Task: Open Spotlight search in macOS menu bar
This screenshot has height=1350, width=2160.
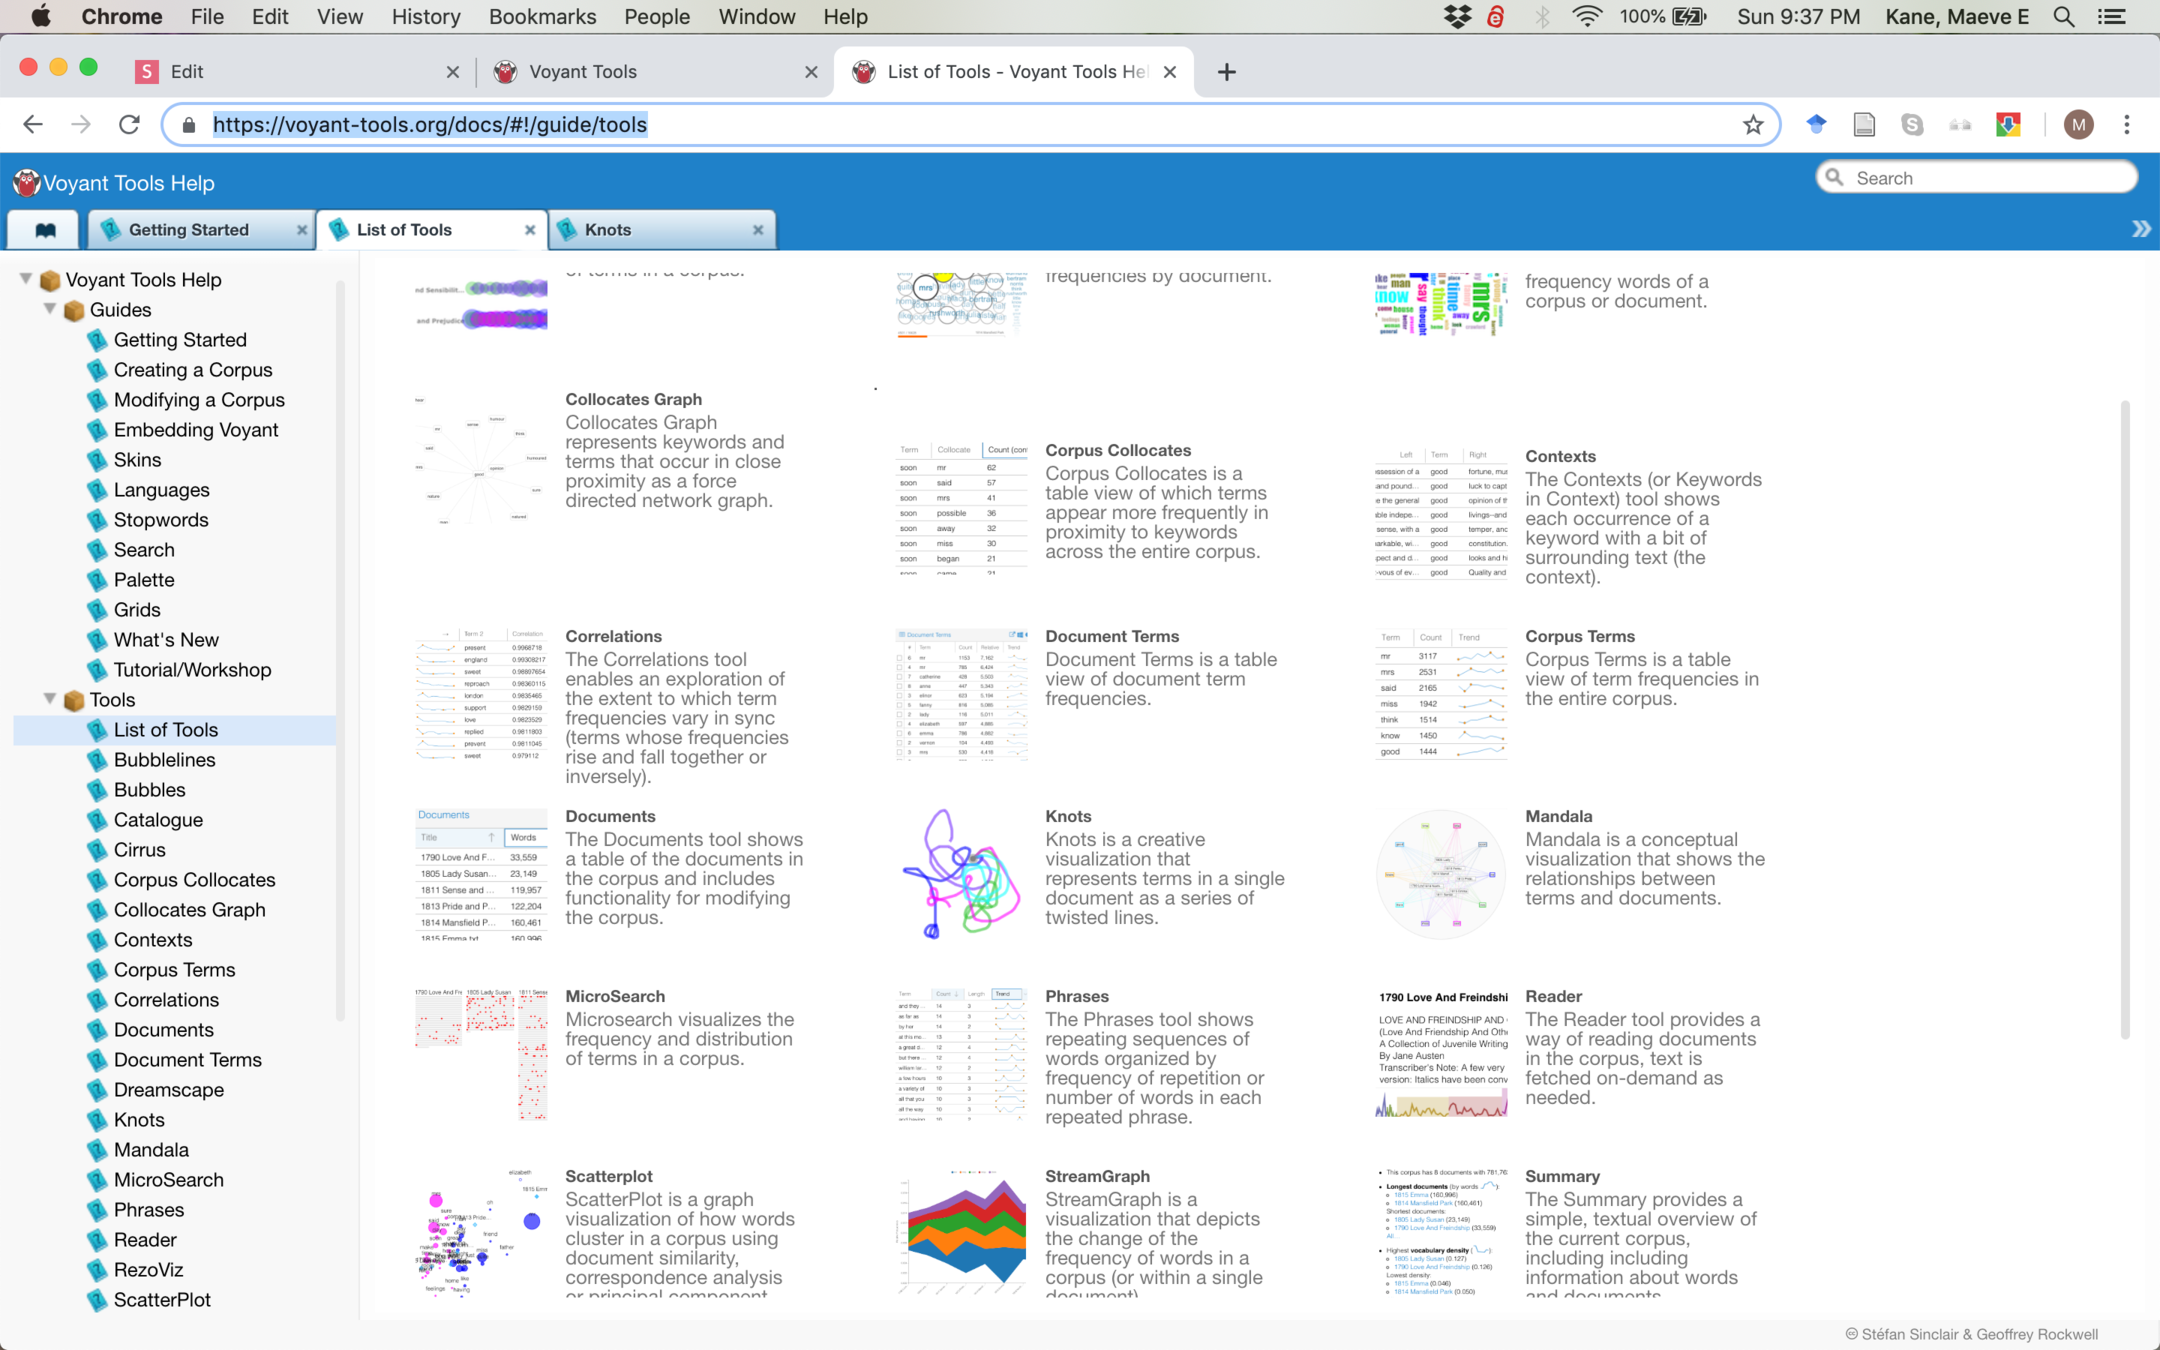Action: (2063, 17)
